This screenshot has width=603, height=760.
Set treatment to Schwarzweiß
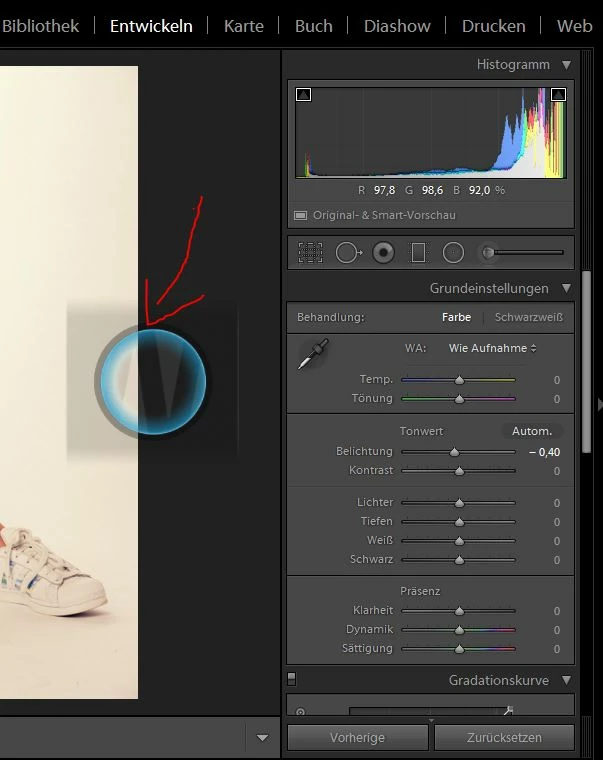tap(529, 317)
